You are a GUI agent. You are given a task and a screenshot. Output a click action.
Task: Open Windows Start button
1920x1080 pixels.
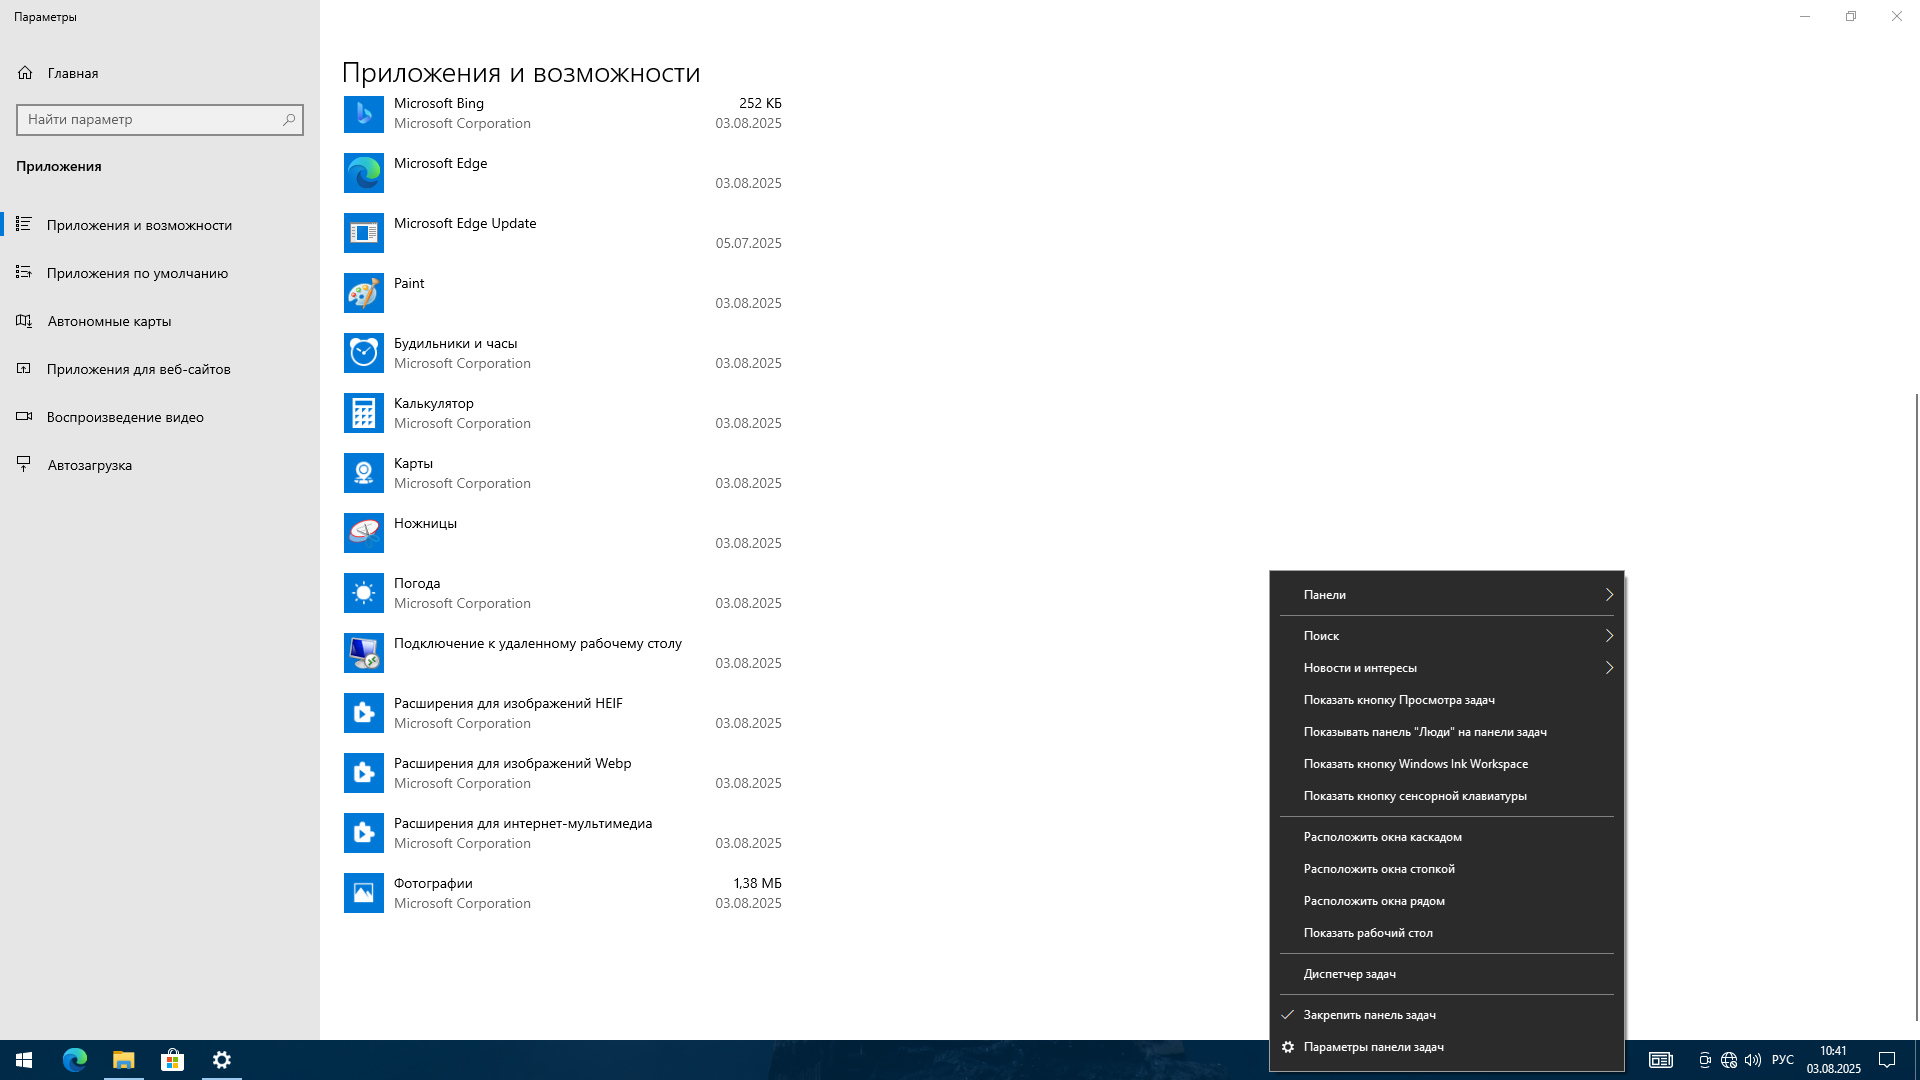click(24, 1060)
